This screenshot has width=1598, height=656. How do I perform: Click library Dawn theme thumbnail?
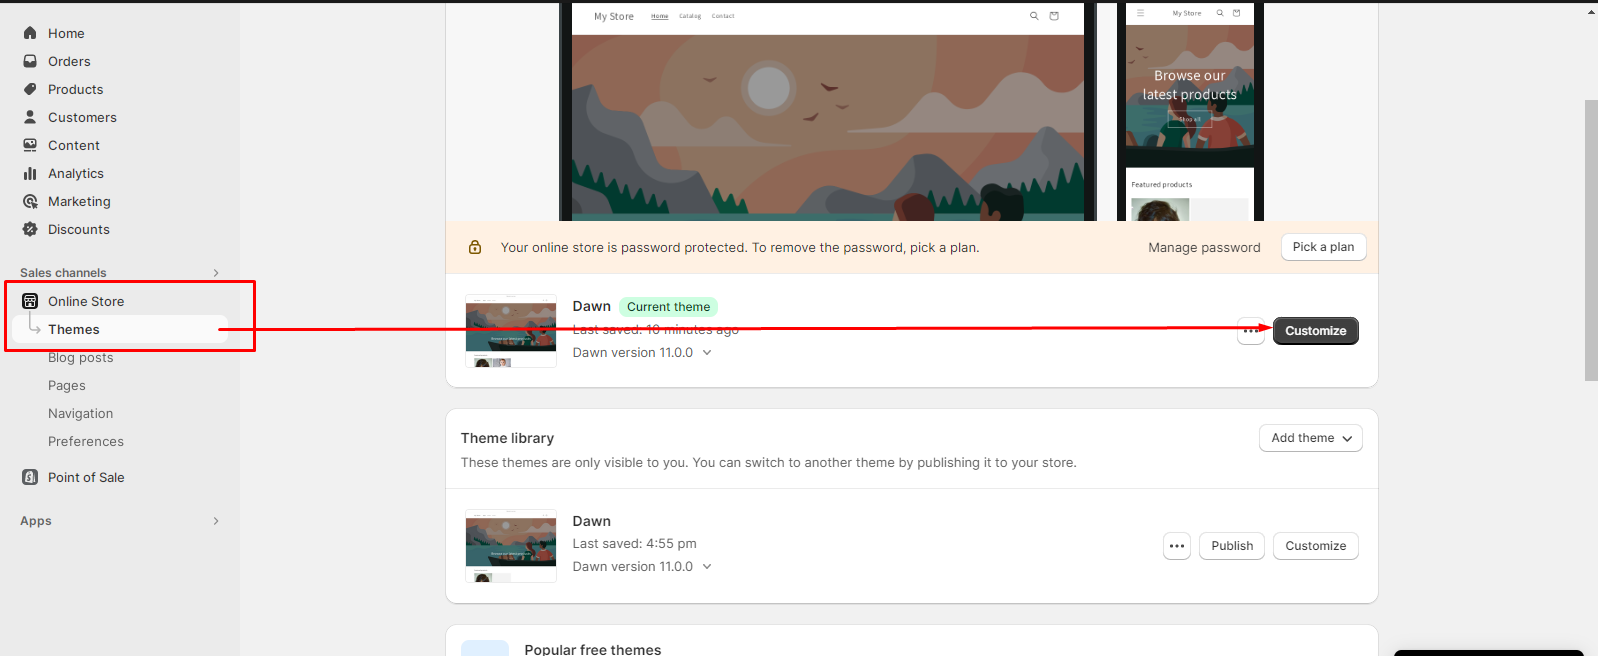511,546
